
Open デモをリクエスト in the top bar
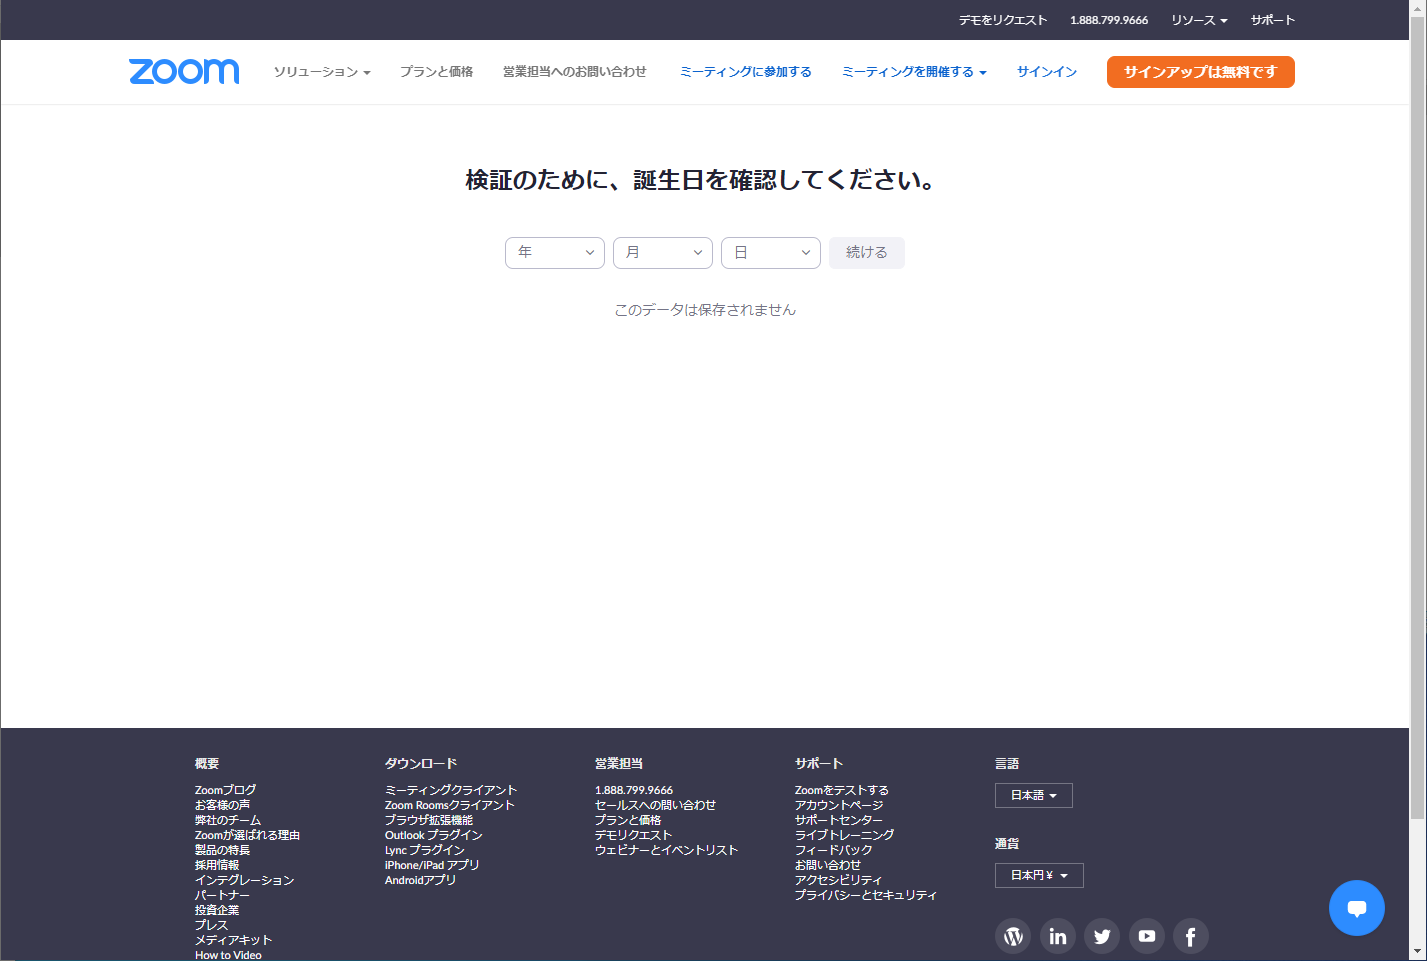[1003, 20]
